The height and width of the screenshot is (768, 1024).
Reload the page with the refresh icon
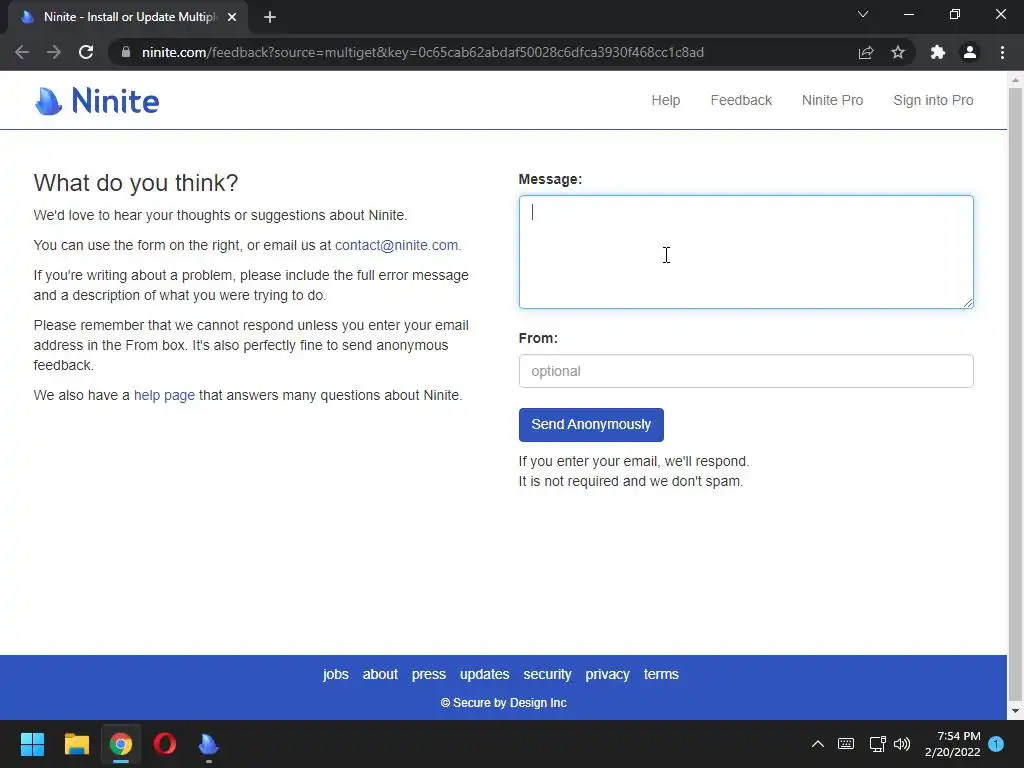click(x=86, y=52)
